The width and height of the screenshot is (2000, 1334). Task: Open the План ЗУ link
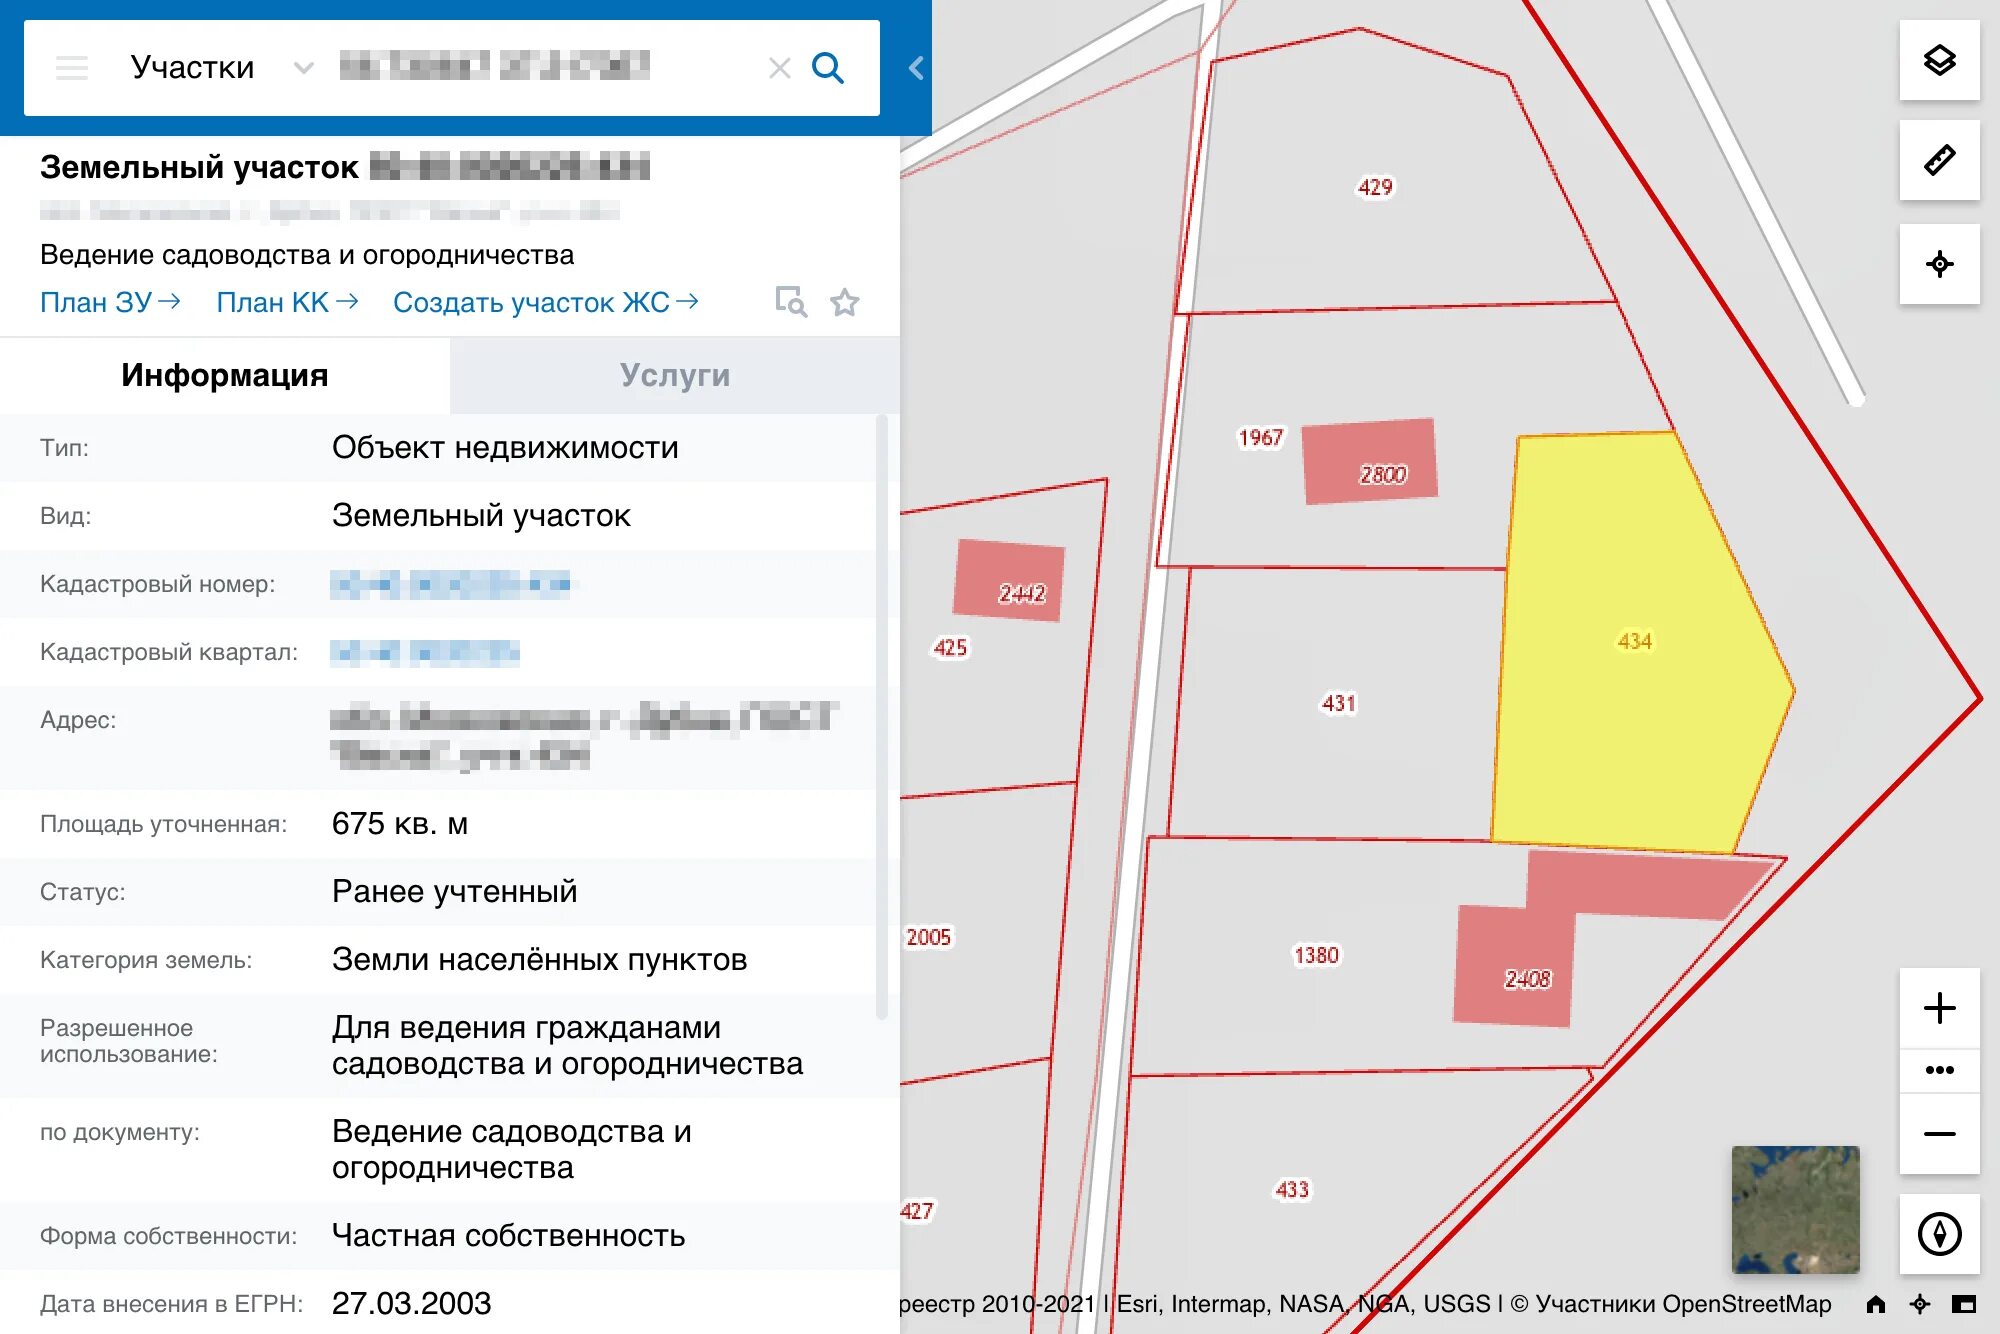(x=110, y=302)
